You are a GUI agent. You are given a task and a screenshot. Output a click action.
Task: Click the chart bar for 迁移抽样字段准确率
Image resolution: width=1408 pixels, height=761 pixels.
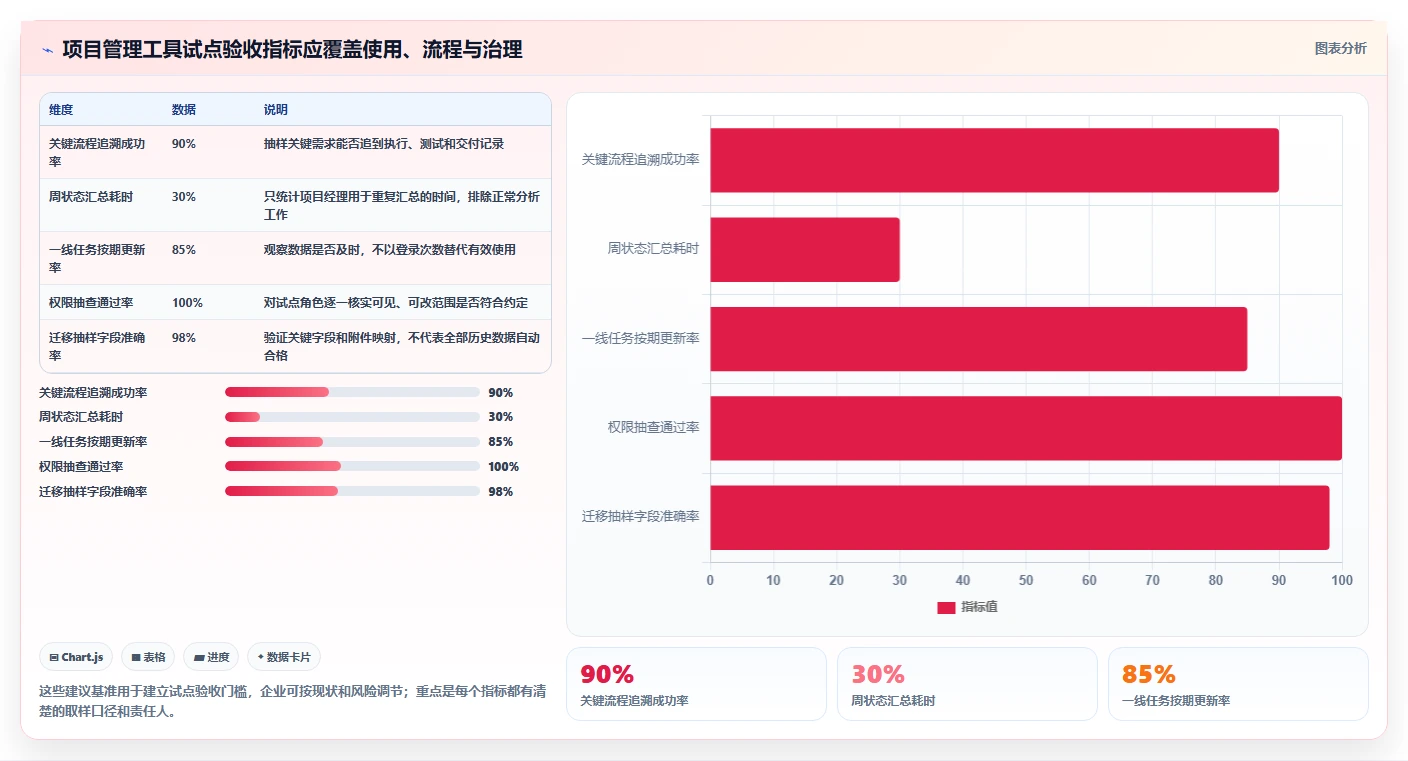point(1020,517)
